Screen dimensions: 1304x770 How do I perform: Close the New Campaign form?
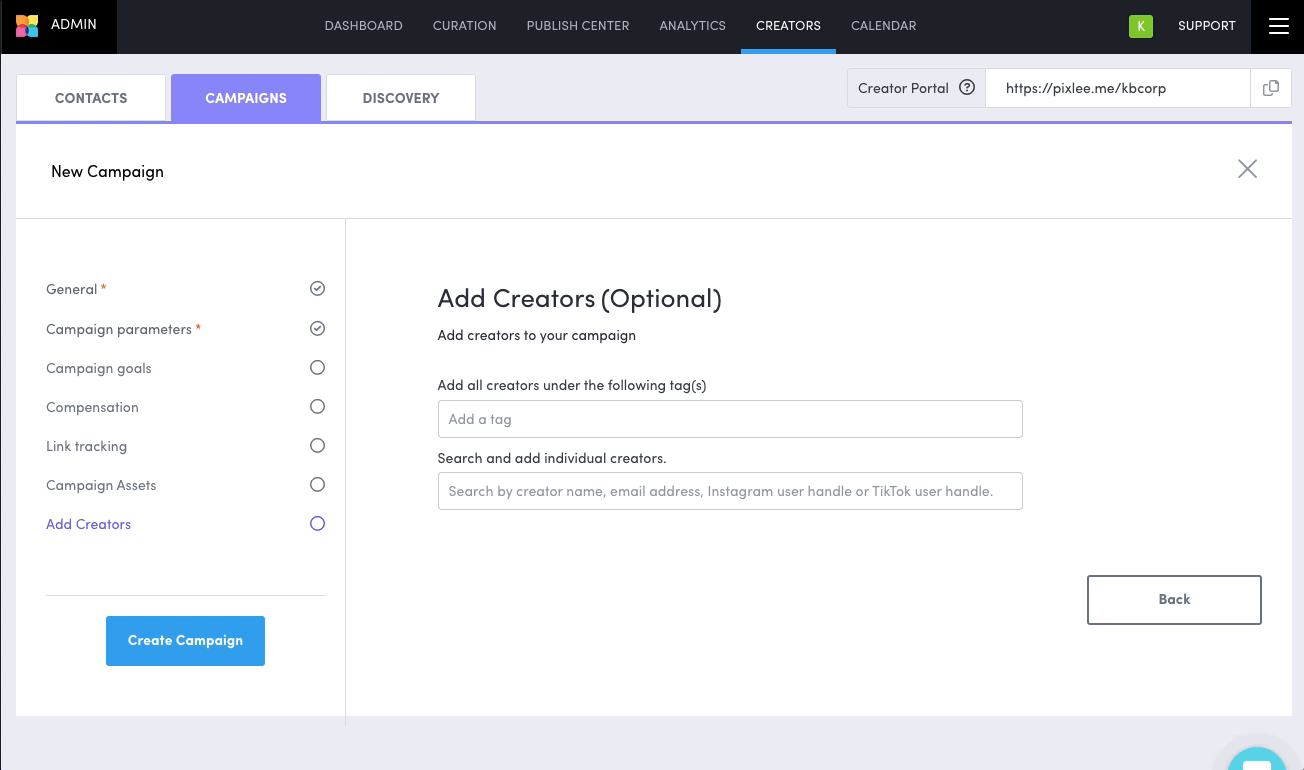(x=1247, y=169)
